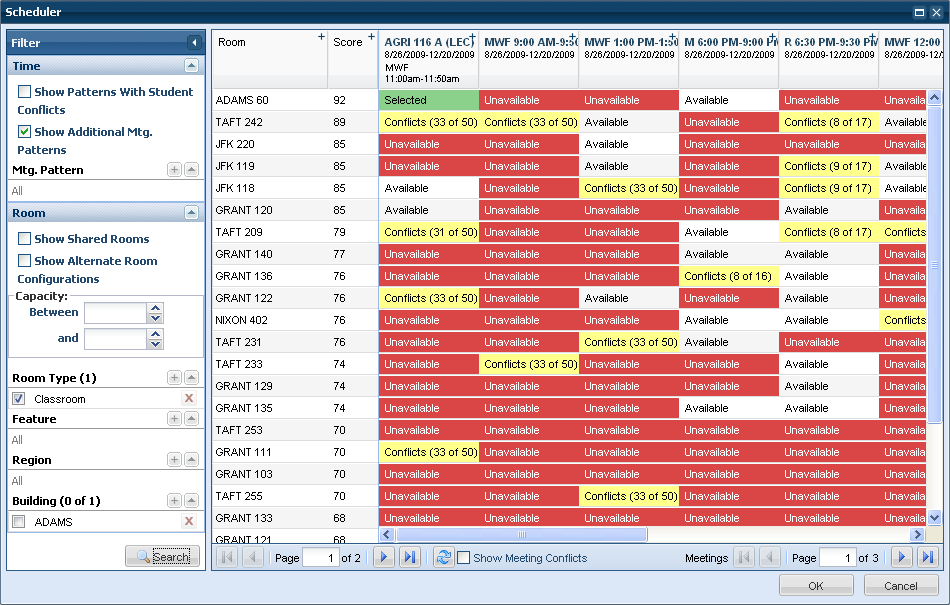The height and width of the screenshot is (605, 950).
Task: Click Selected cell for ADAMS 60
Action: (x=428, y=100)
